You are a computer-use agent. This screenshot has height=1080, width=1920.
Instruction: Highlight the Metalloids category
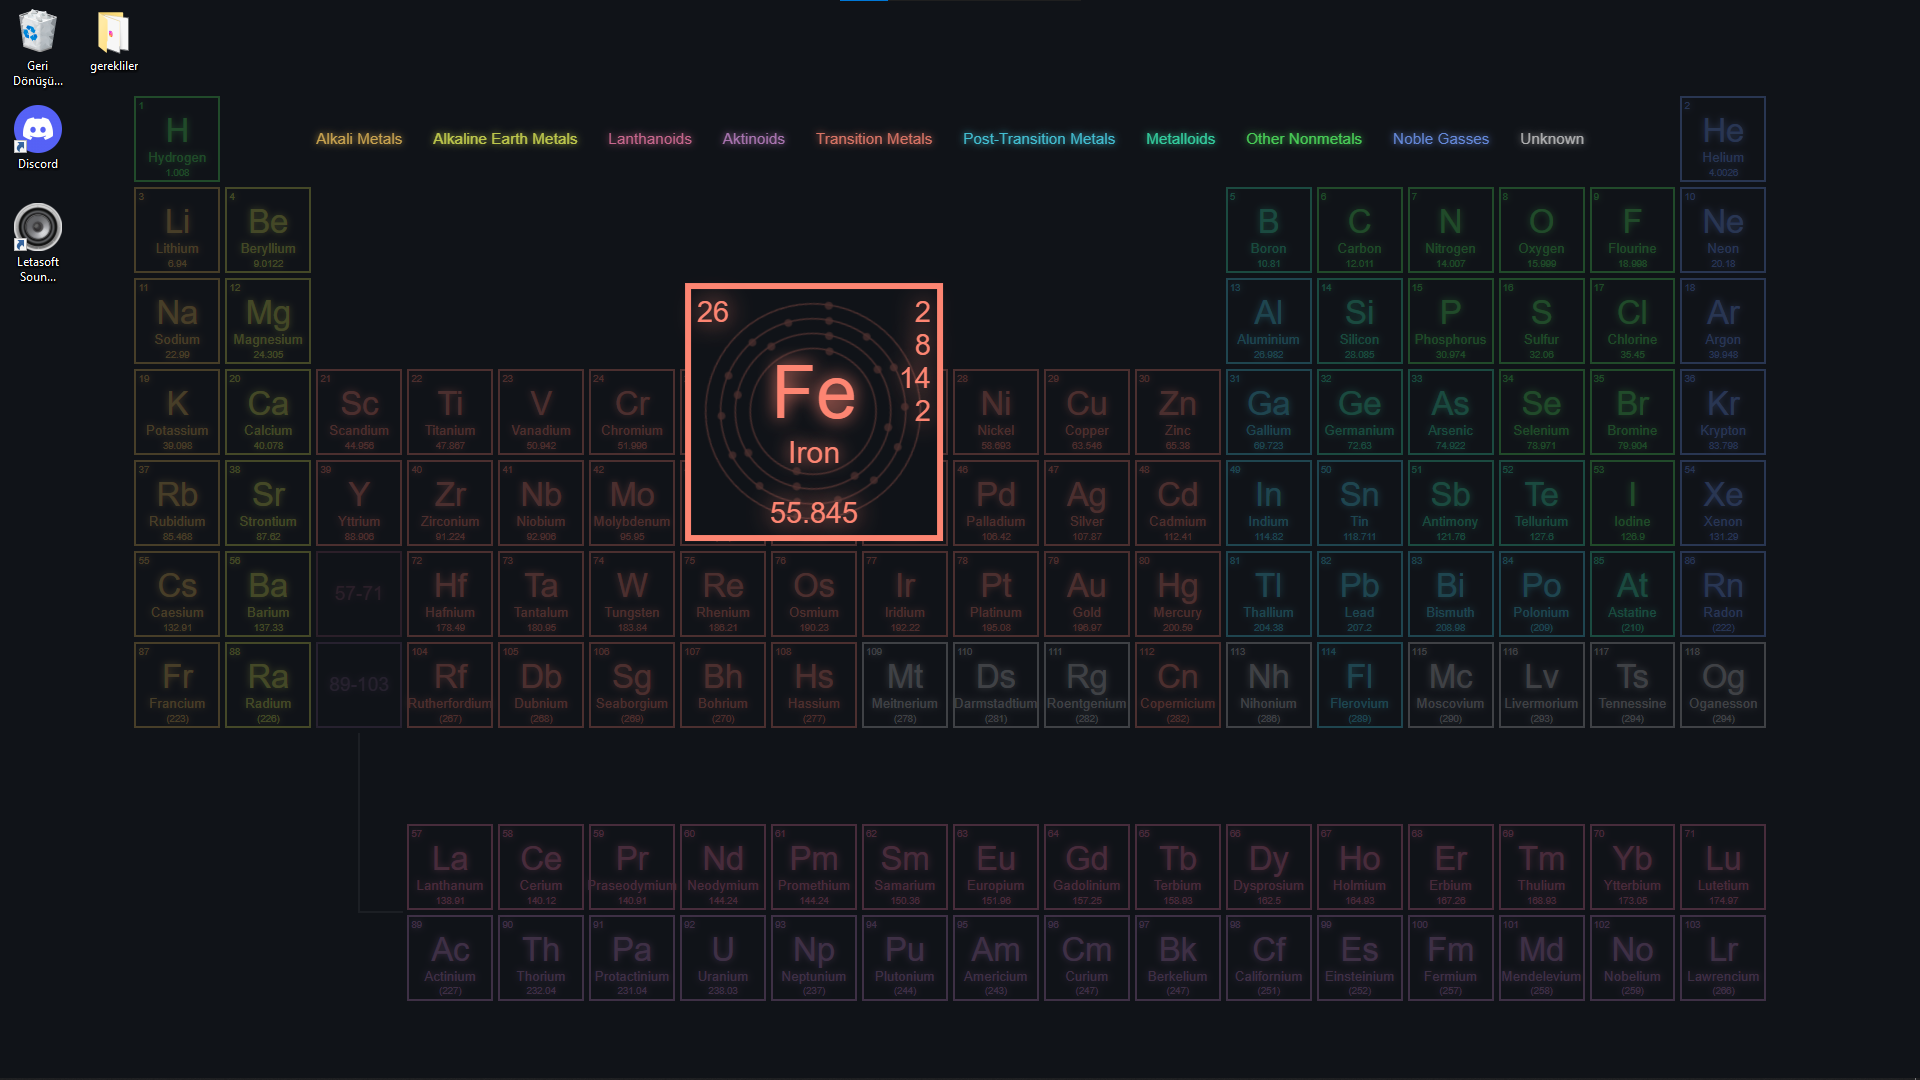1180,139
